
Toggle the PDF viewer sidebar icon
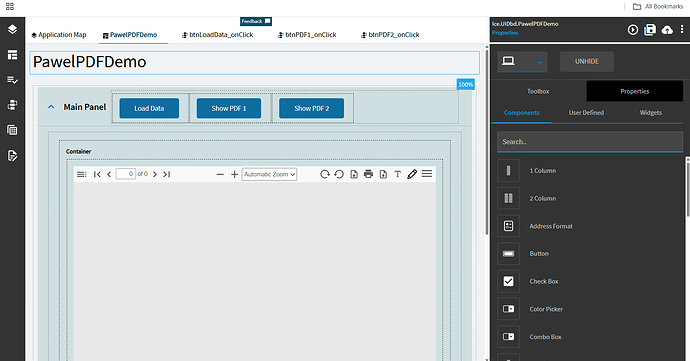click(81, 174)
